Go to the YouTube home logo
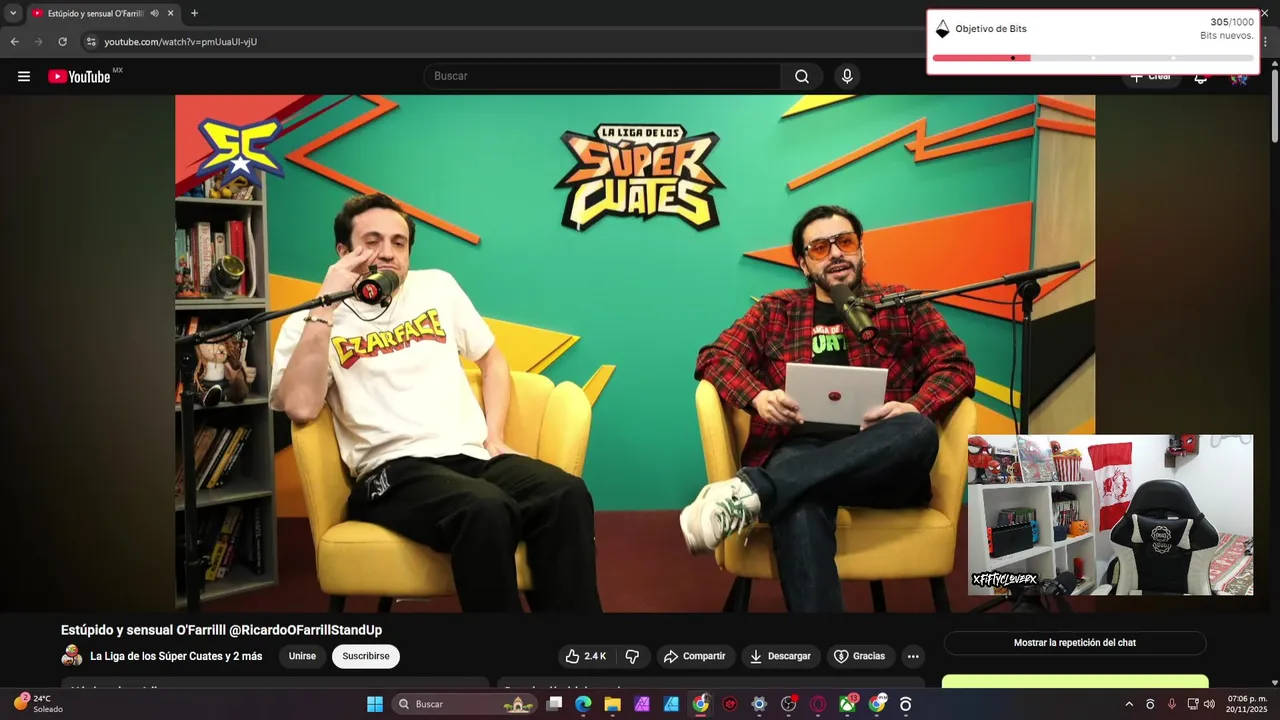This screenshot has width=1280, height=720. 80,76
